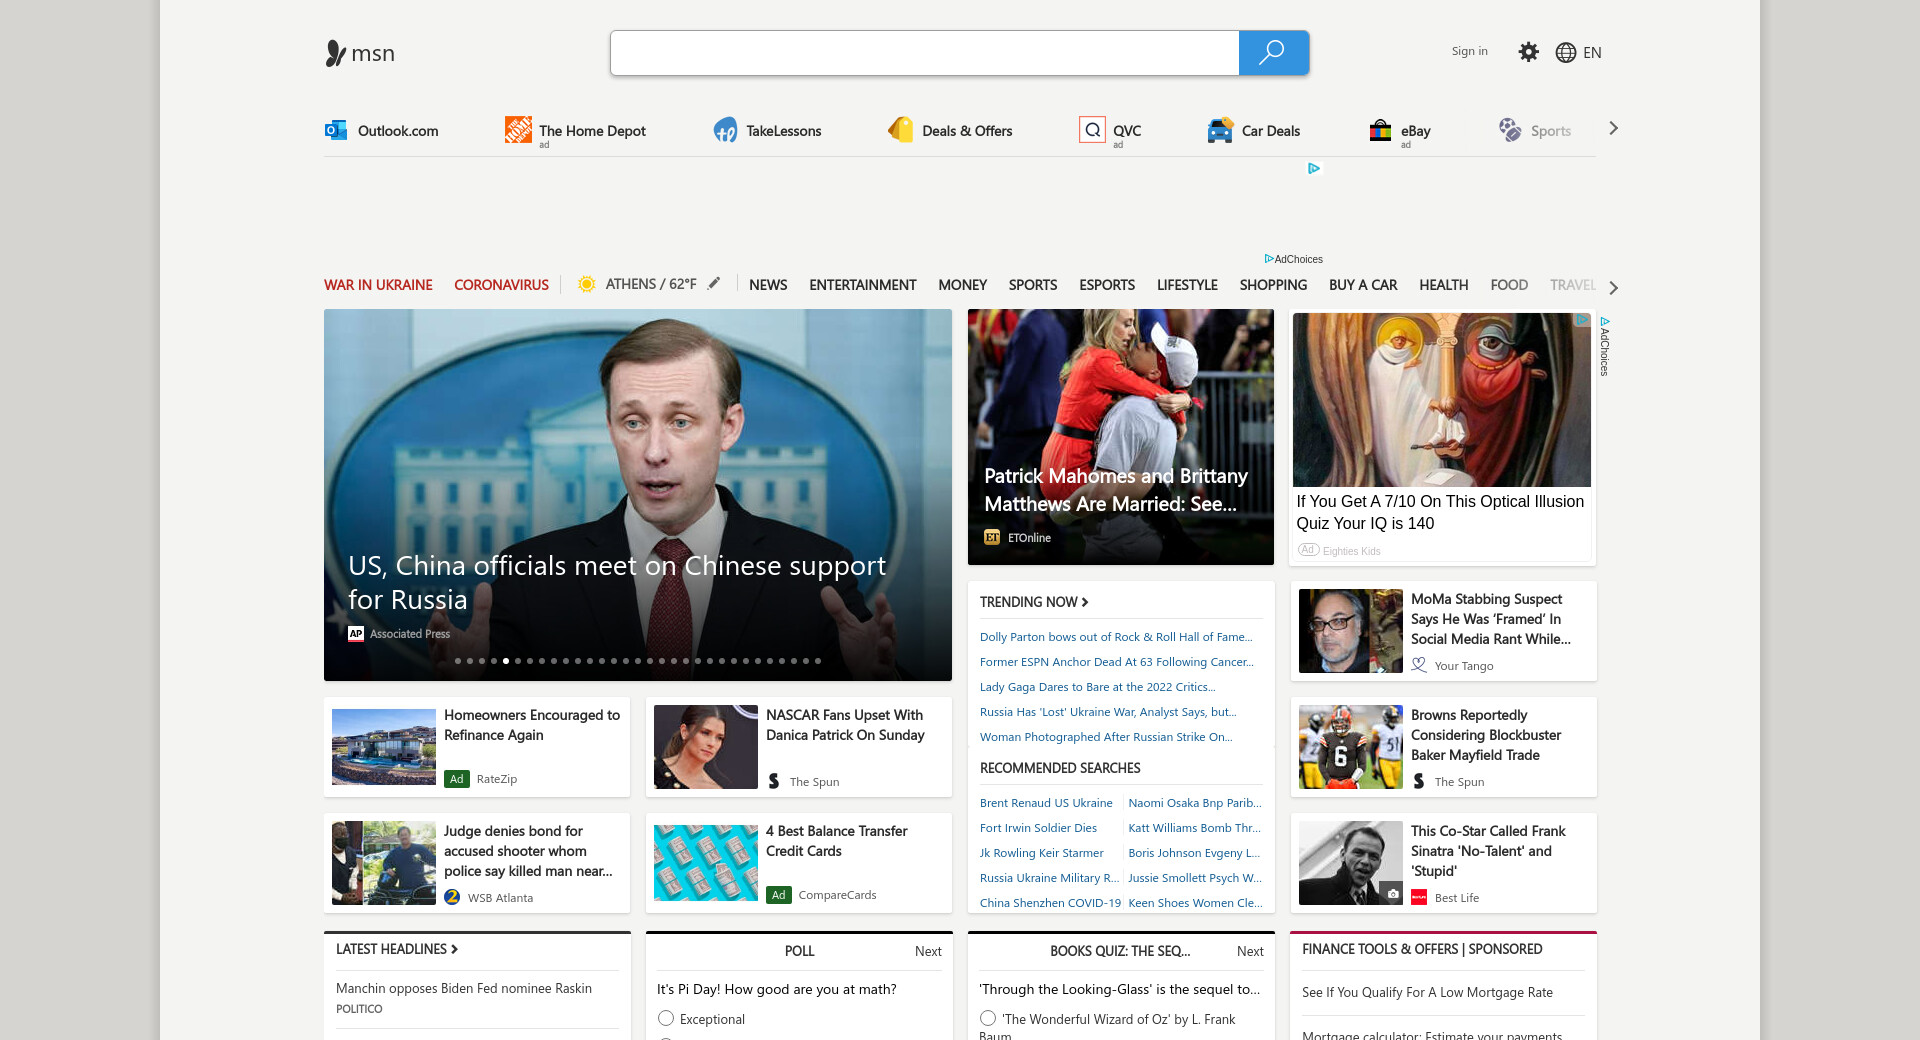This screenshot has height=1040, width=1920.
Task: Edit weather location with pencil icon
Action: pos(714,284)
